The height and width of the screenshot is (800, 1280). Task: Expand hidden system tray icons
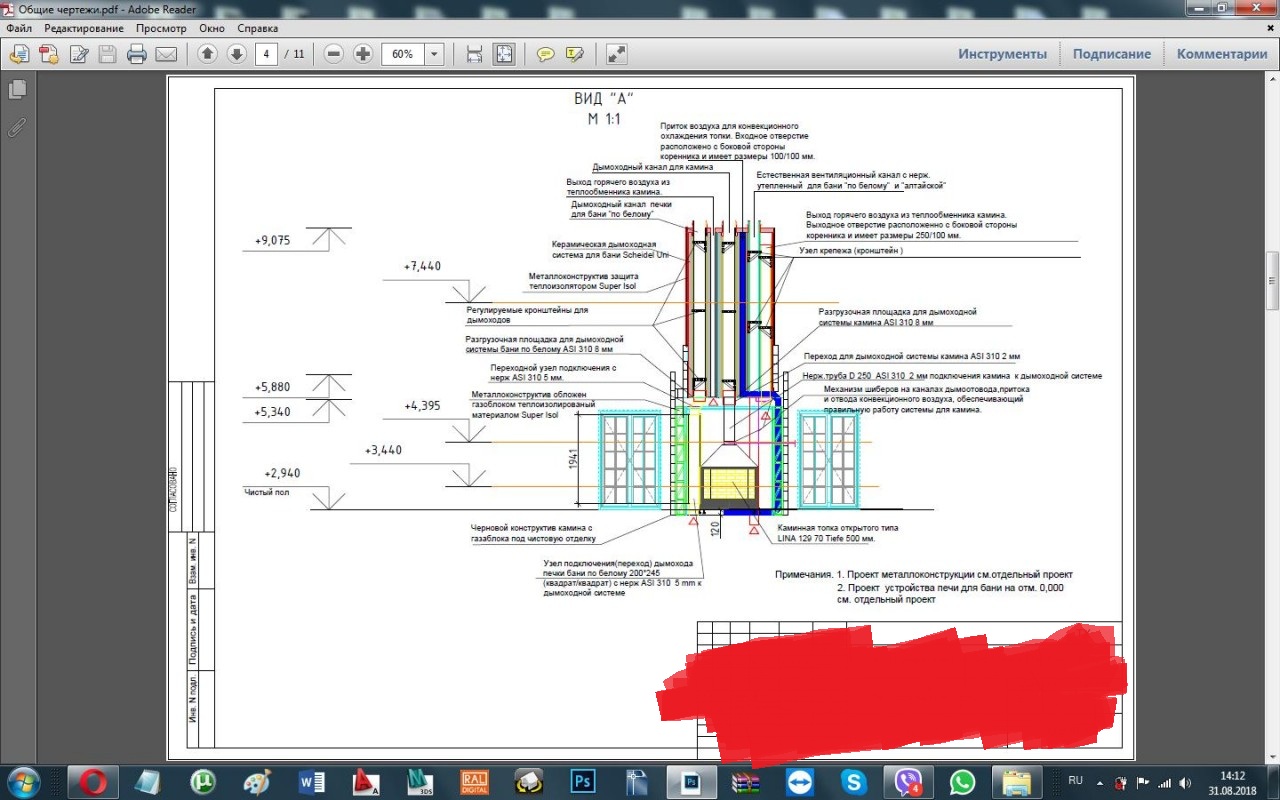point(1098,781)
